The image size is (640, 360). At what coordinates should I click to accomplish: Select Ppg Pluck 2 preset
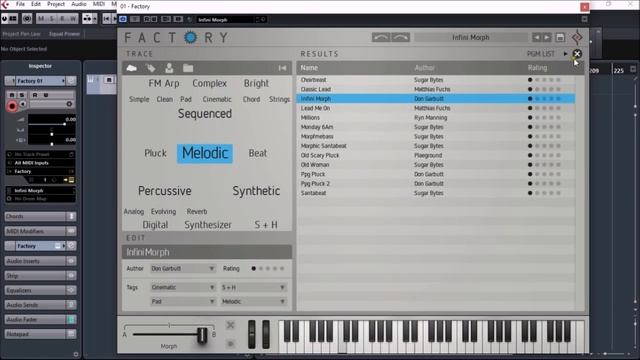[436, 184]
